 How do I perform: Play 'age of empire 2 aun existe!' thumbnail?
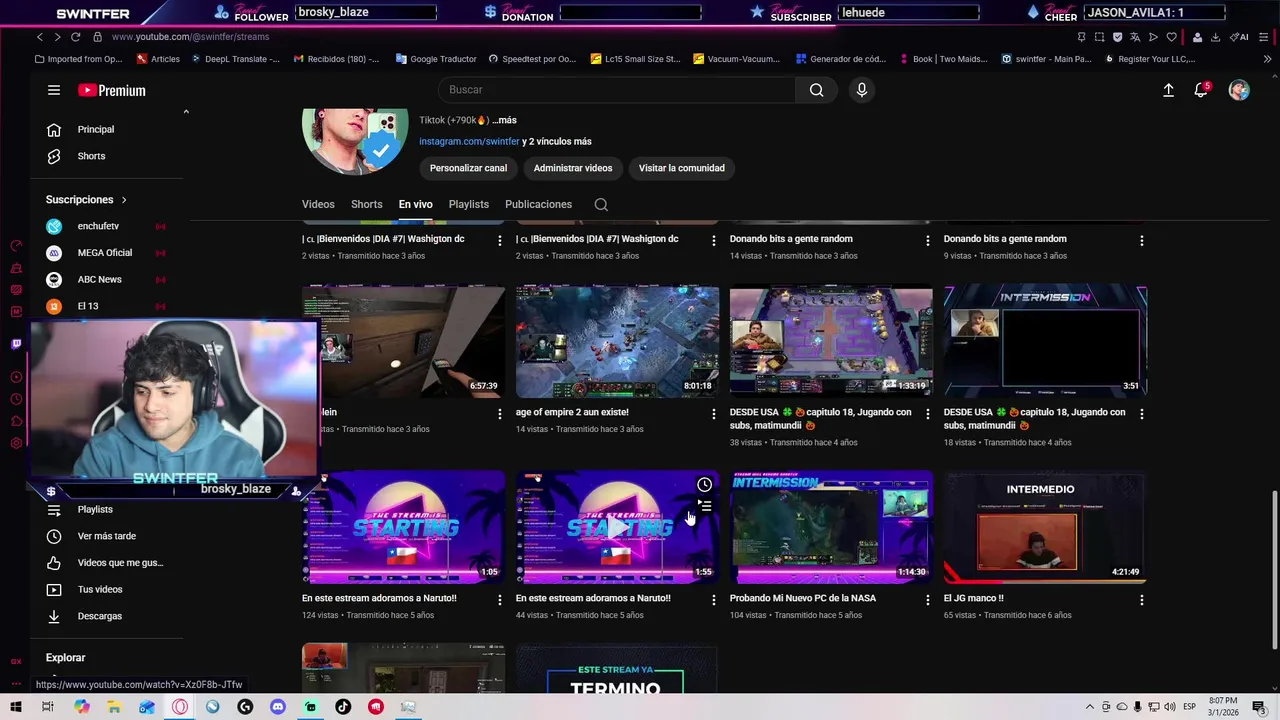[x=617, y=341]
